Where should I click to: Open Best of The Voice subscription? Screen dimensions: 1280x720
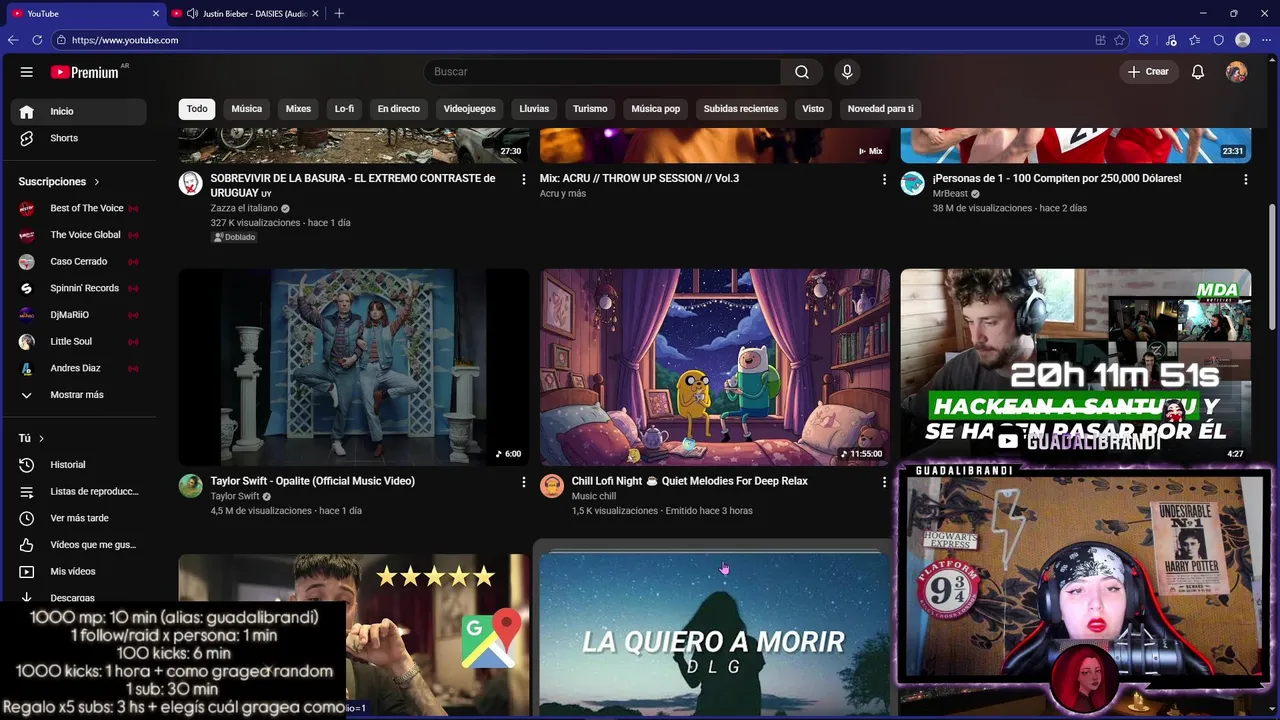pyautogui.click(x=78, y=208)
